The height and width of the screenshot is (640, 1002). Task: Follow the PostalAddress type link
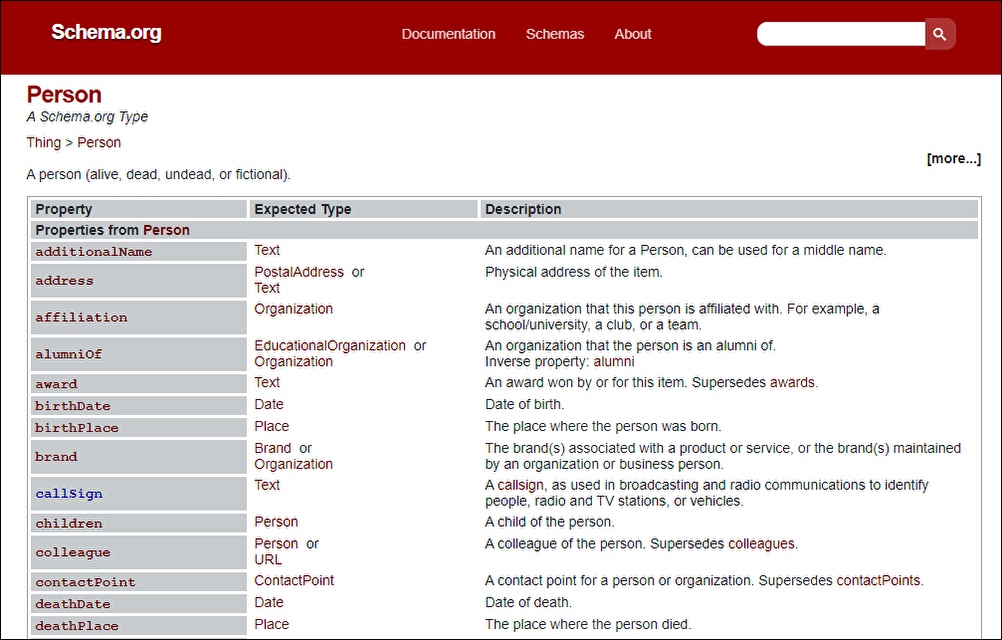coord(299,272)
